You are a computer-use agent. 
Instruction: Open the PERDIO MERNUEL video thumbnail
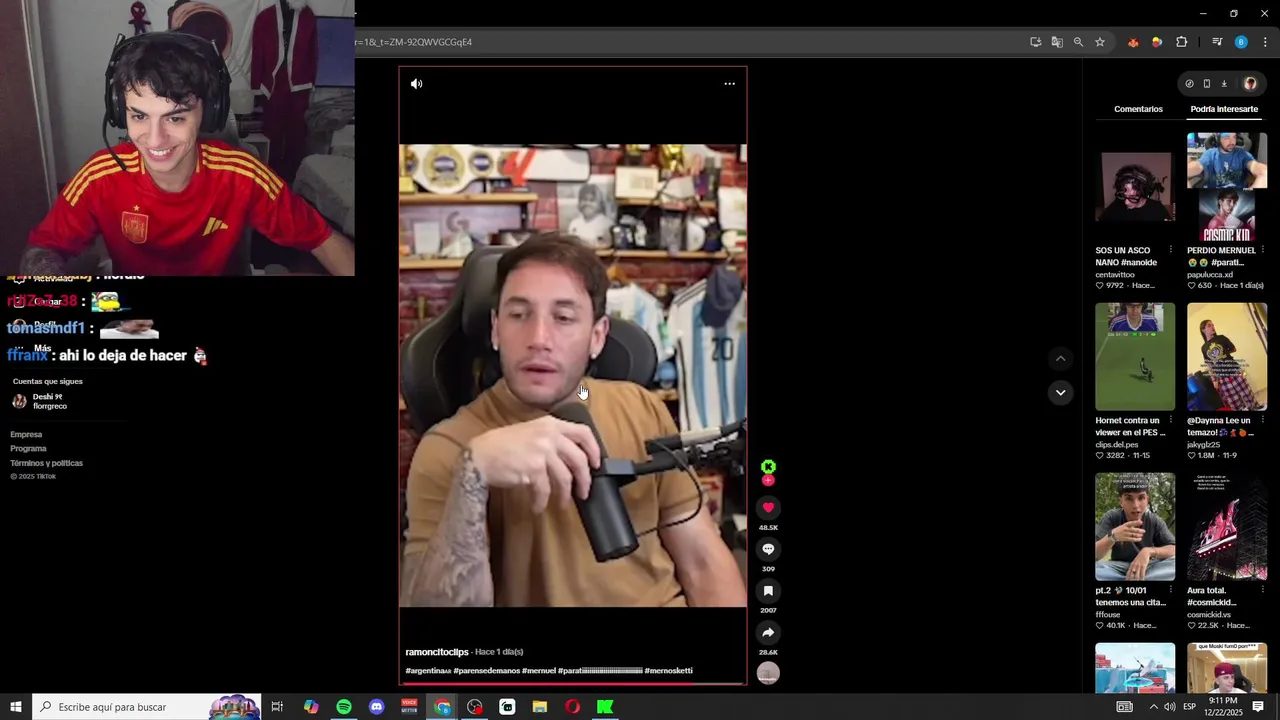coord(1227,187)
